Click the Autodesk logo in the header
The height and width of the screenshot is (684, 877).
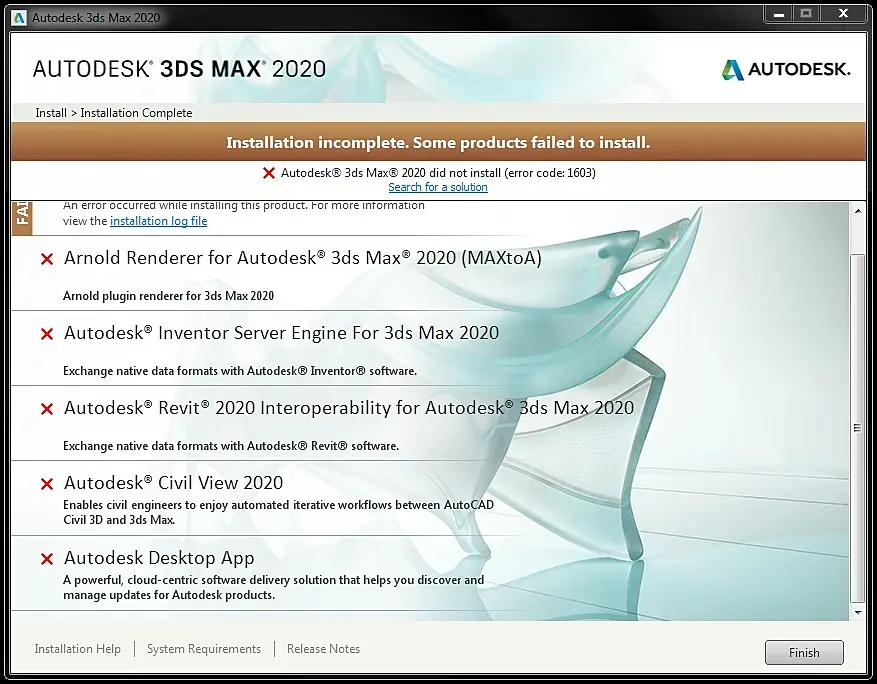[x=786, y=69]
